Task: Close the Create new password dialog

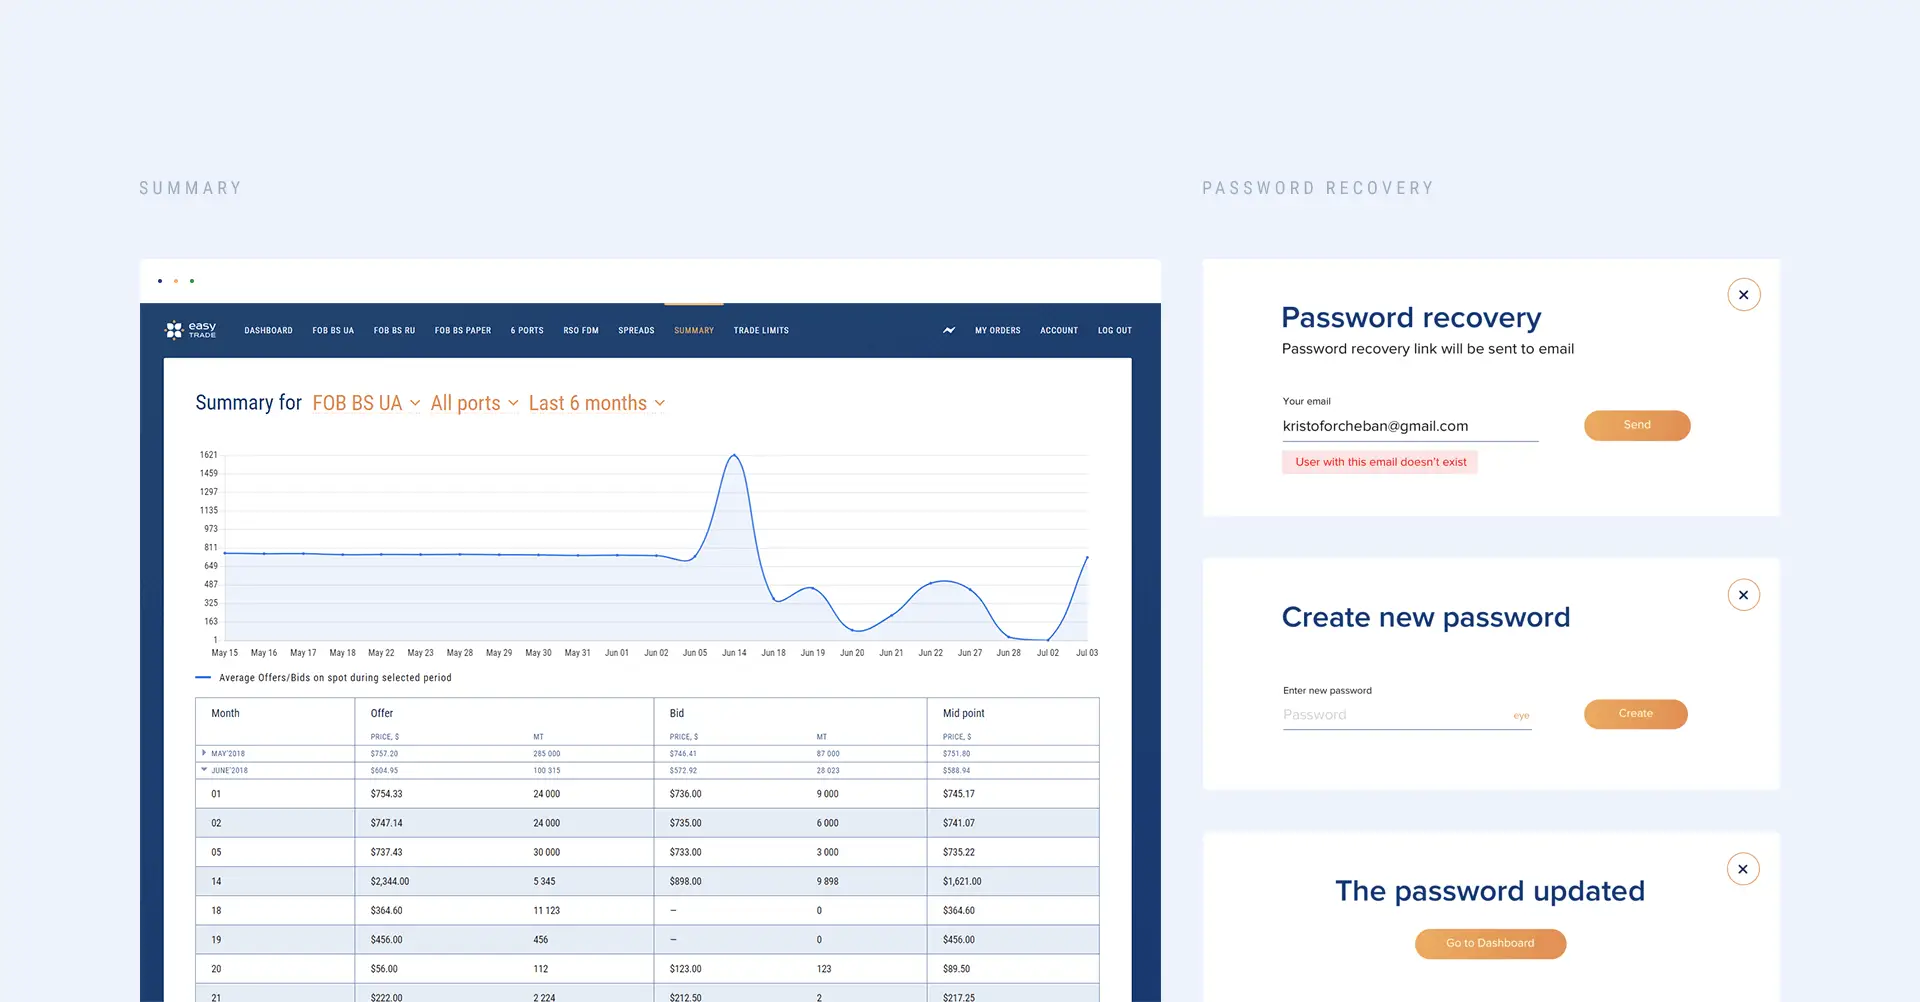Action: tap(1743, 595)
